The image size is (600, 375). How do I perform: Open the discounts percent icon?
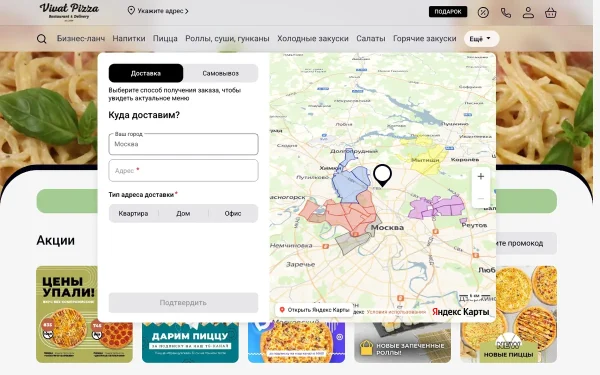[483, 12]
